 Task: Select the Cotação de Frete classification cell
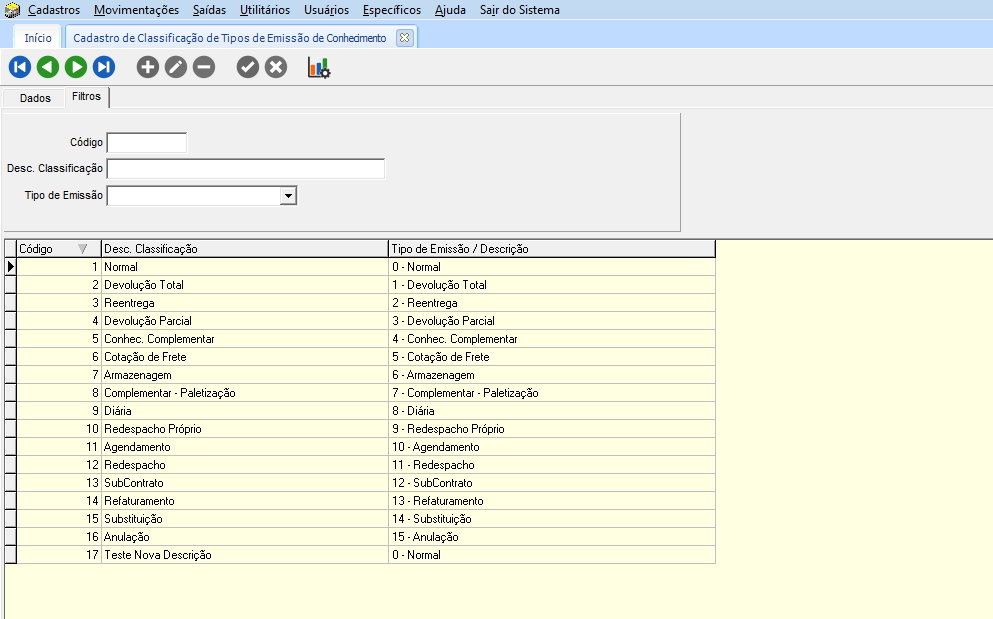click(x=244, y=357)
